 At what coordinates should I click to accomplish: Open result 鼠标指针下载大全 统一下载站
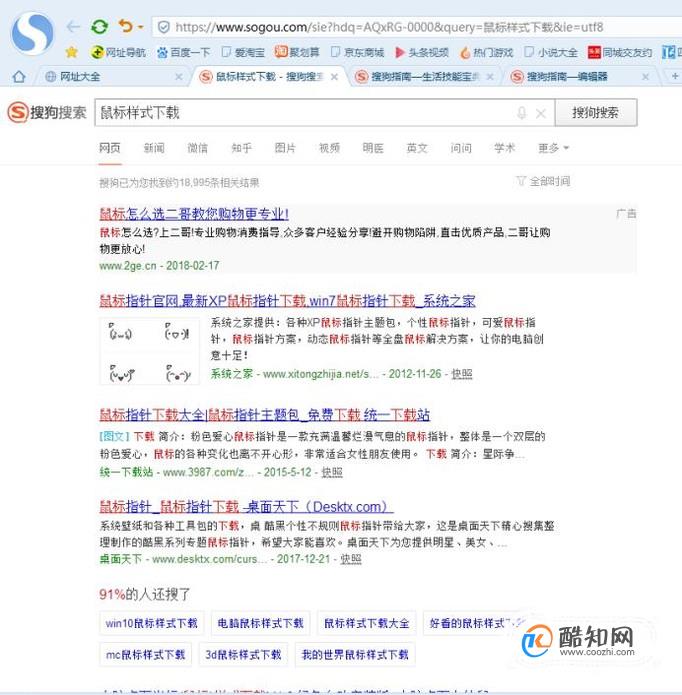[x=265, y=415]
